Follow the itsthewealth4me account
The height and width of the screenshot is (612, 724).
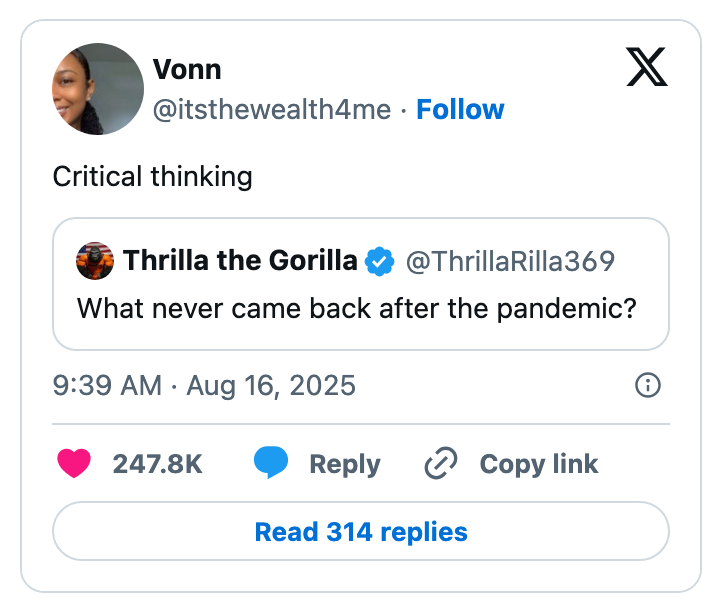(460, 110)
